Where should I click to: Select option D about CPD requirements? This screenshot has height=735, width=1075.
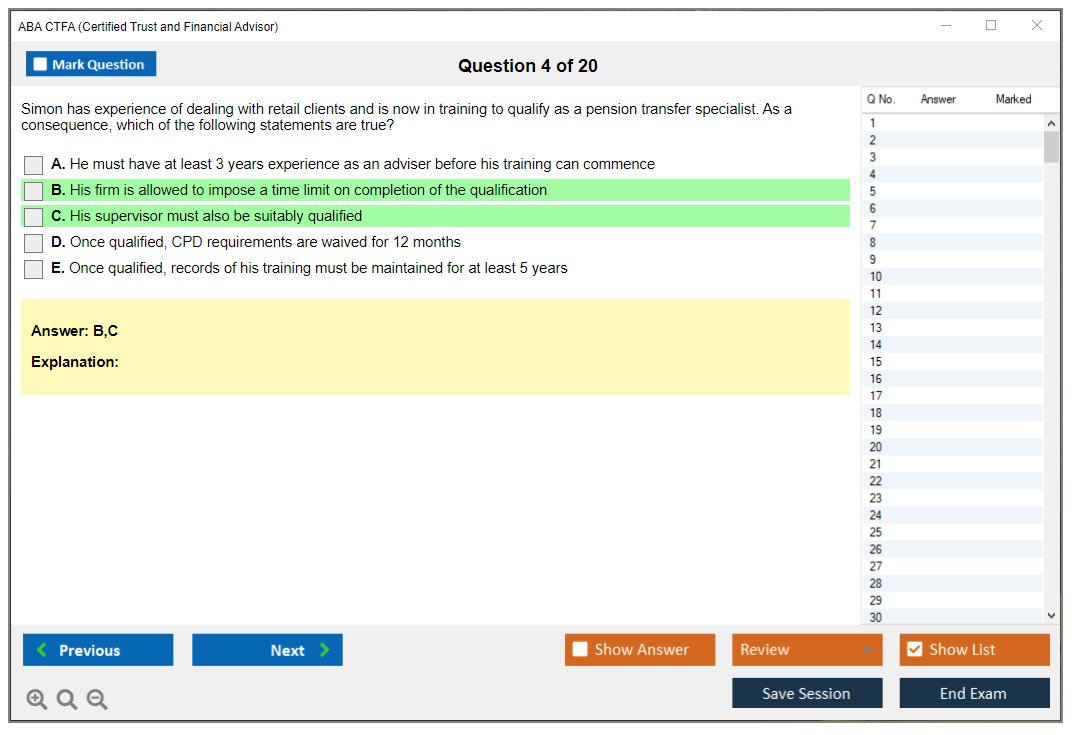[34, 243]
